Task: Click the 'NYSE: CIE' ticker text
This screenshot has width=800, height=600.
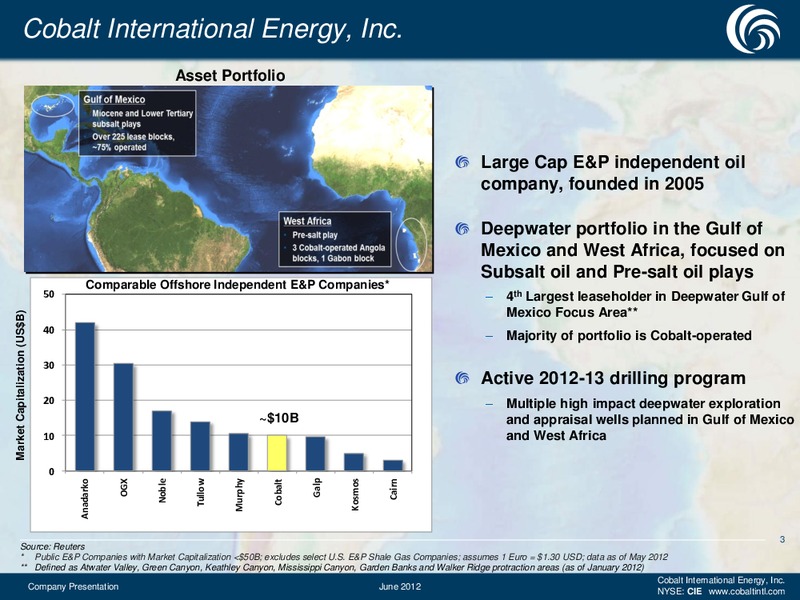Action: [x=679, y=591]
